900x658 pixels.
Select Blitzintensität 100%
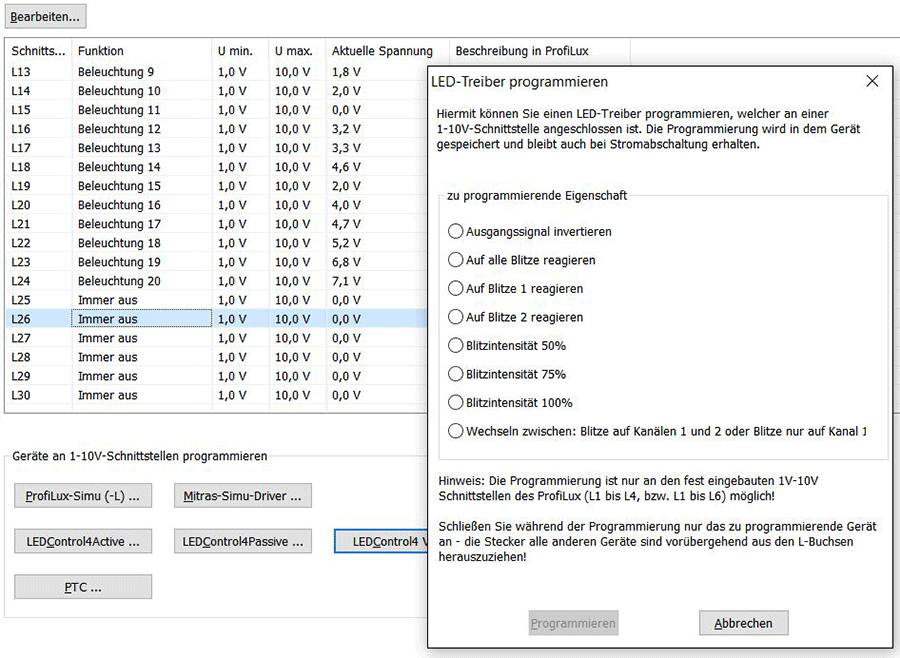click(x=457, y=401)
